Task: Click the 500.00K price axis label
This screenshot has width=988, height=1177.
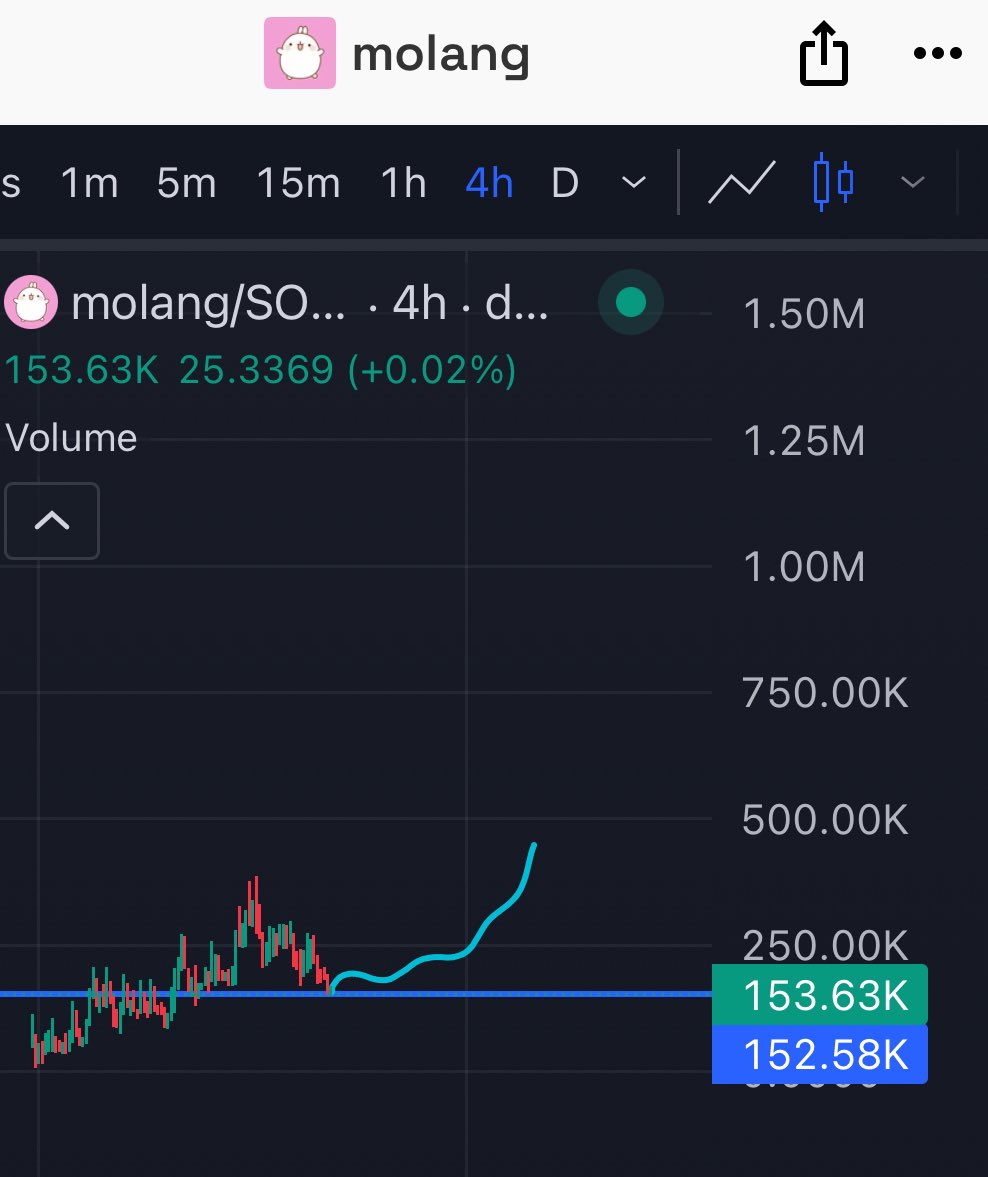Action: [825, 820]
